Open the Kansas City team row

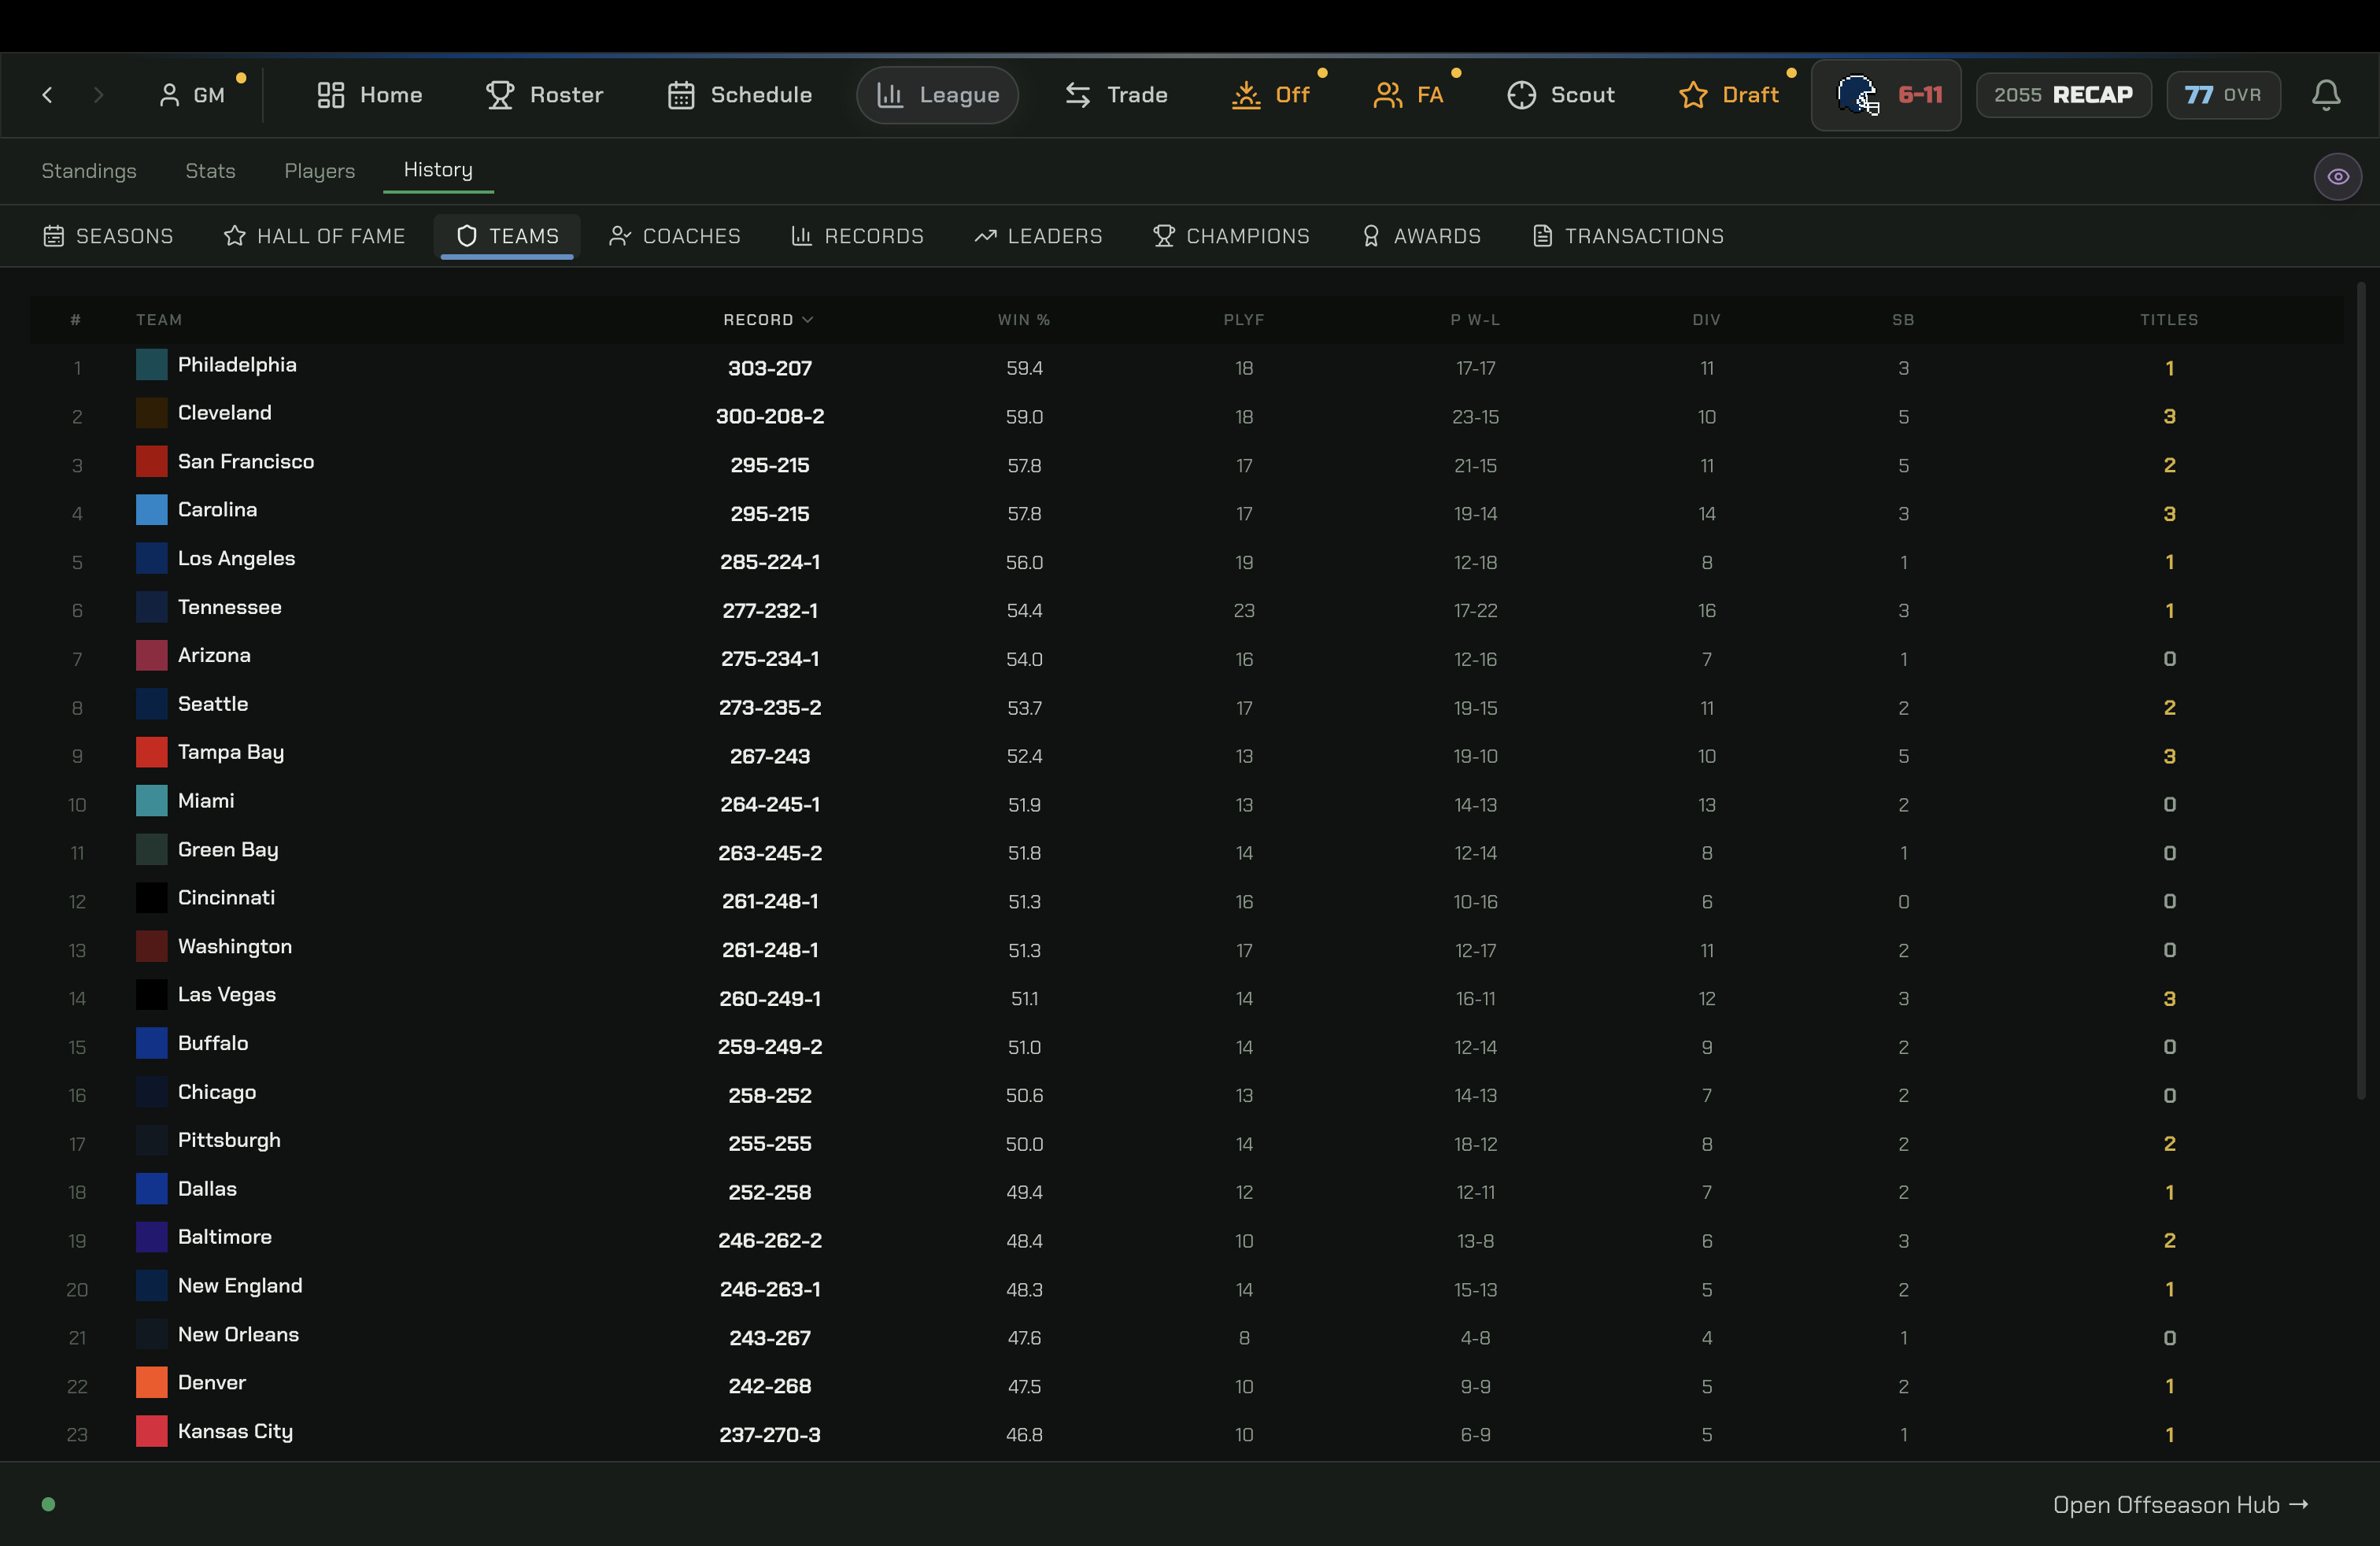1187,1435
